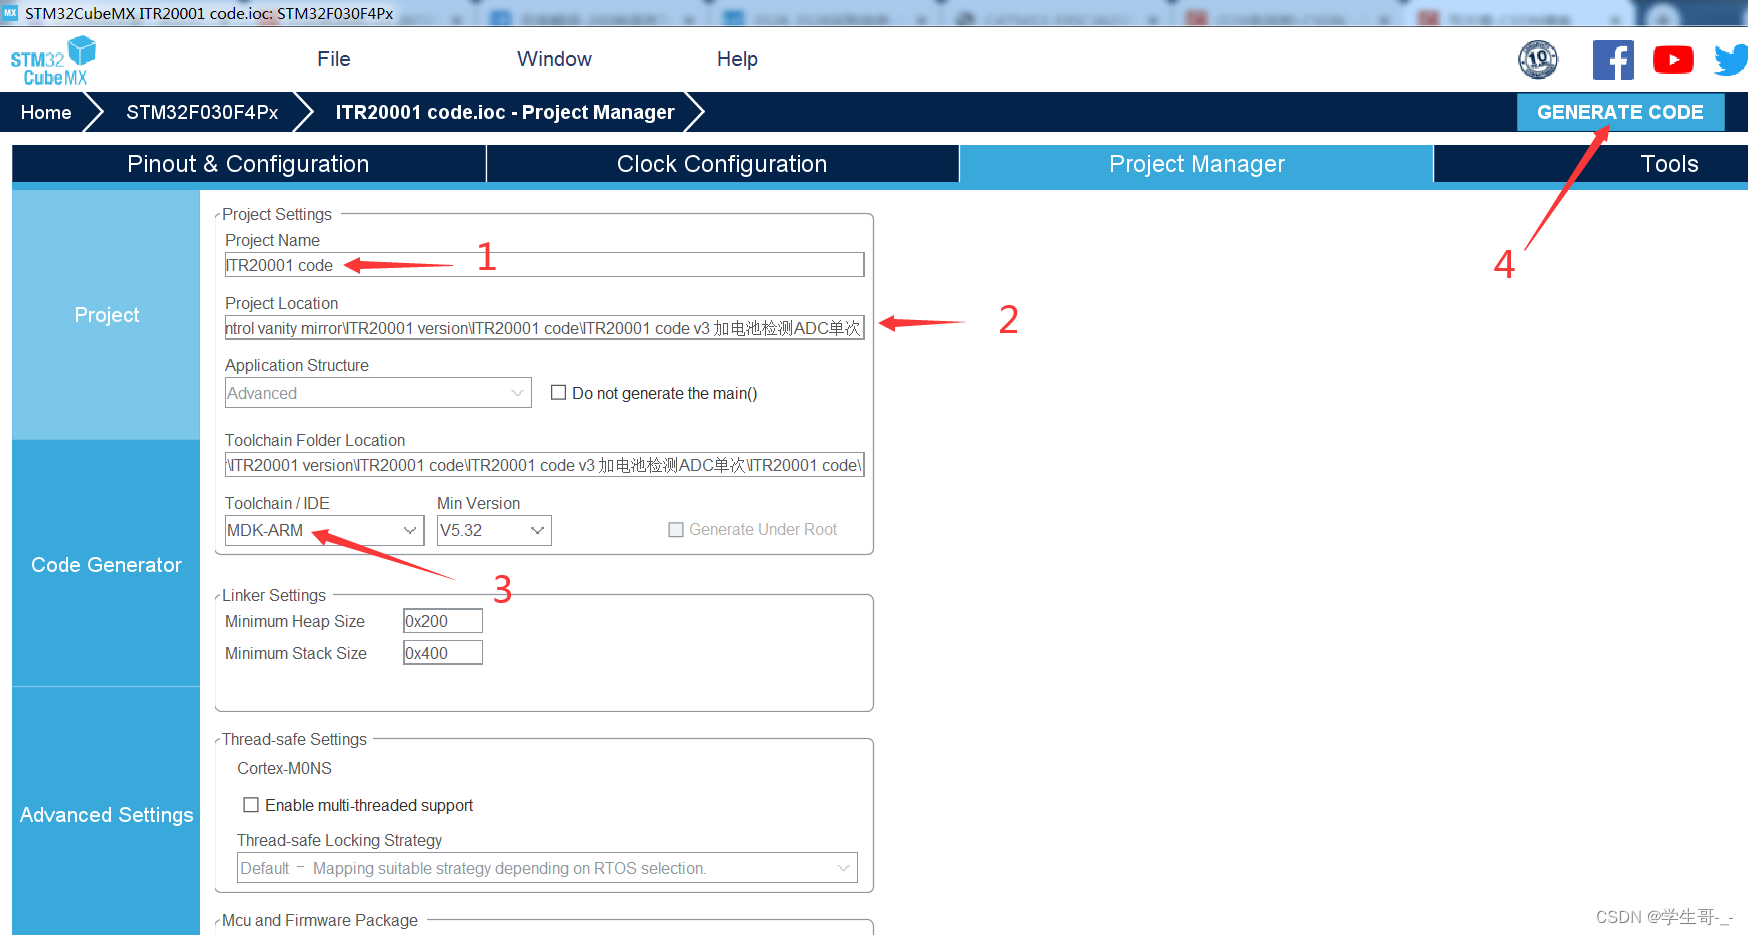Click the Thread-safe Settings heading
Image resolution: width=1748 pixels, height=935 pixels.
tap(294, 739)
